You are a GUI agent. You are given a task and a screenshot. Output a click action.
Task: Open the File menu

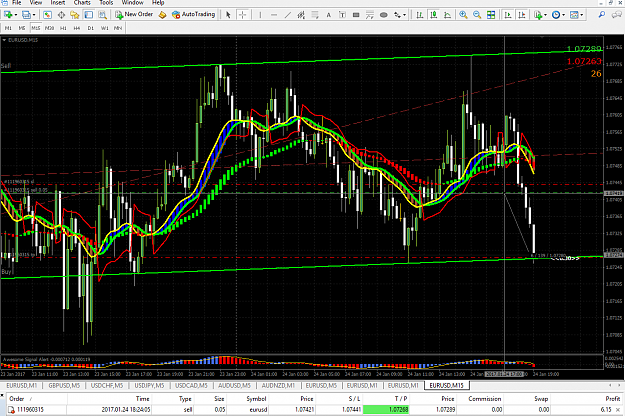pos(17,3)
